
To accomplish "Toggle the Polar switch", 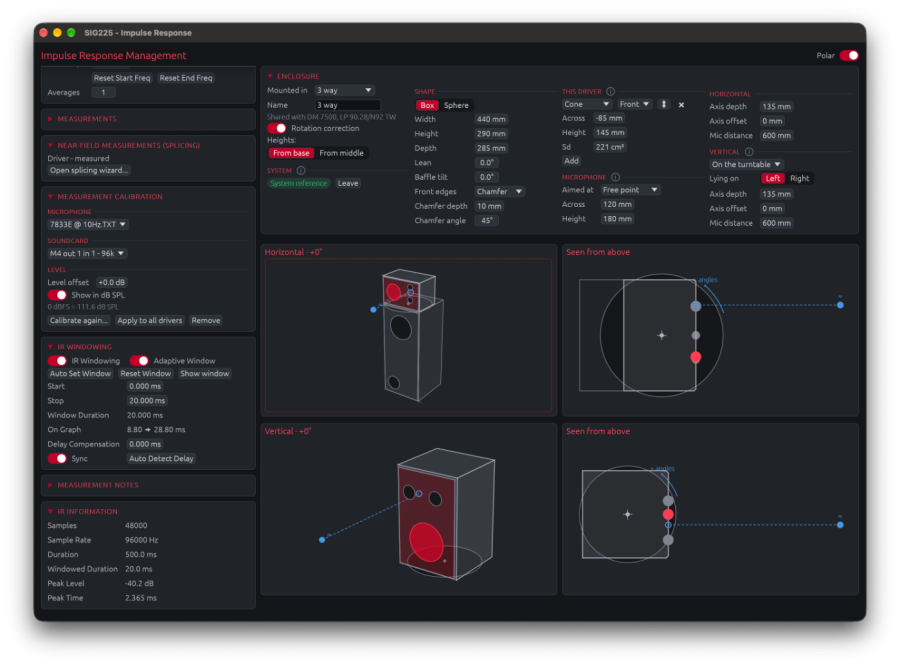I will [x=849, y=56].
